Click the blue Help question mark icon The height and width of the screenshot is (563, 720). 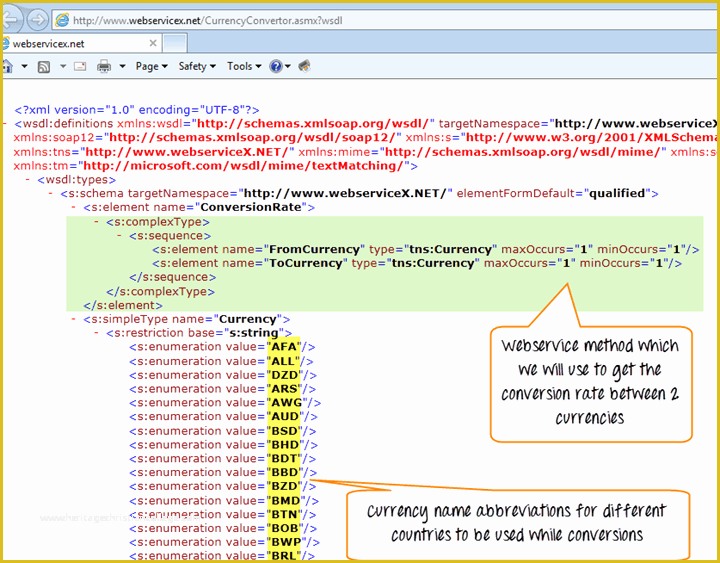(276, 67)
